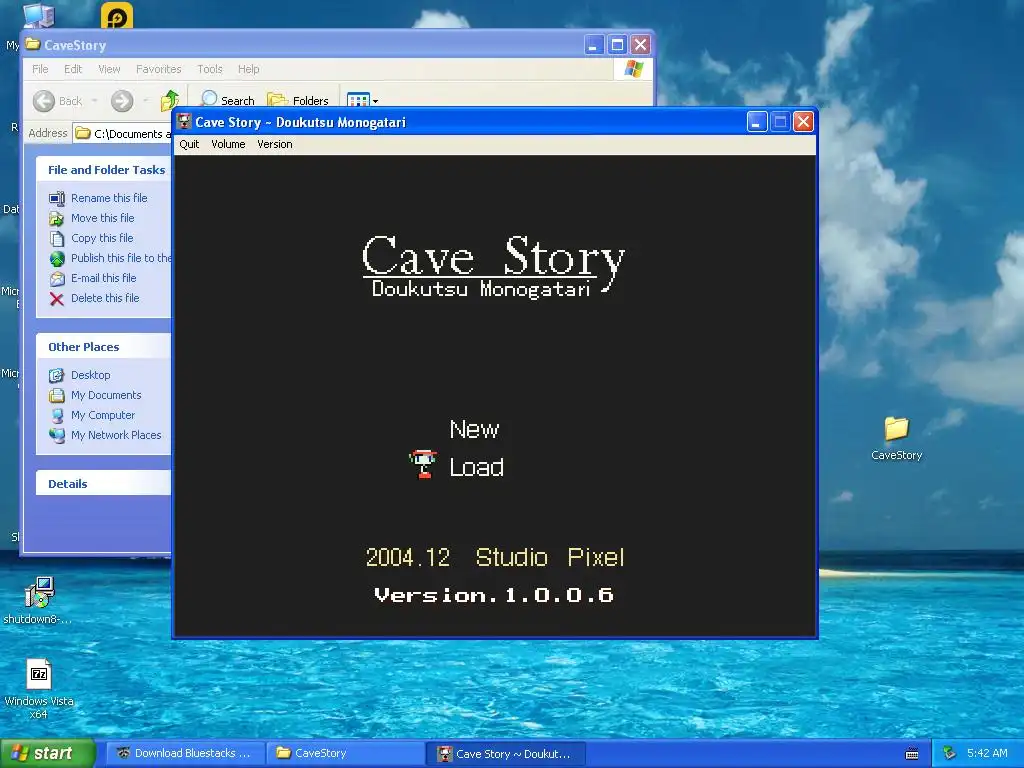Select the shutdown8 installer desktop icon

[x=39, y=600]
